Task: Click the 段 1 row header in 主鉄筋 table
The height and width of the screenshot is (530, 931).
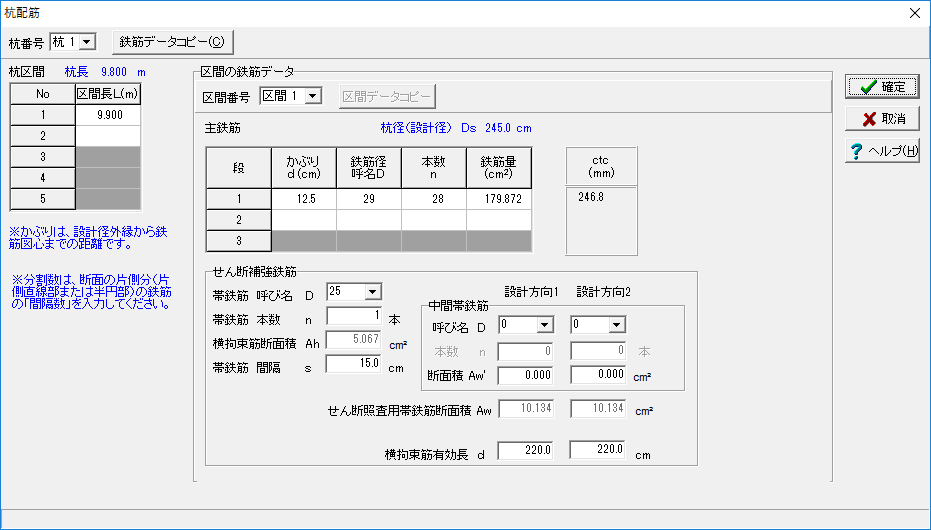Action: point(239,199)
